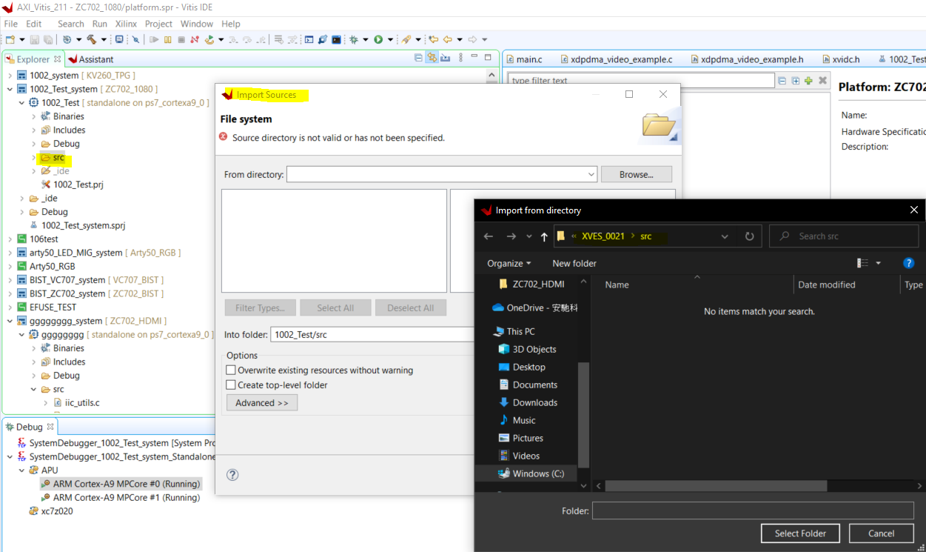Click the Browse... button in Import Sources
926x552 pixels.
pos(636,174)
